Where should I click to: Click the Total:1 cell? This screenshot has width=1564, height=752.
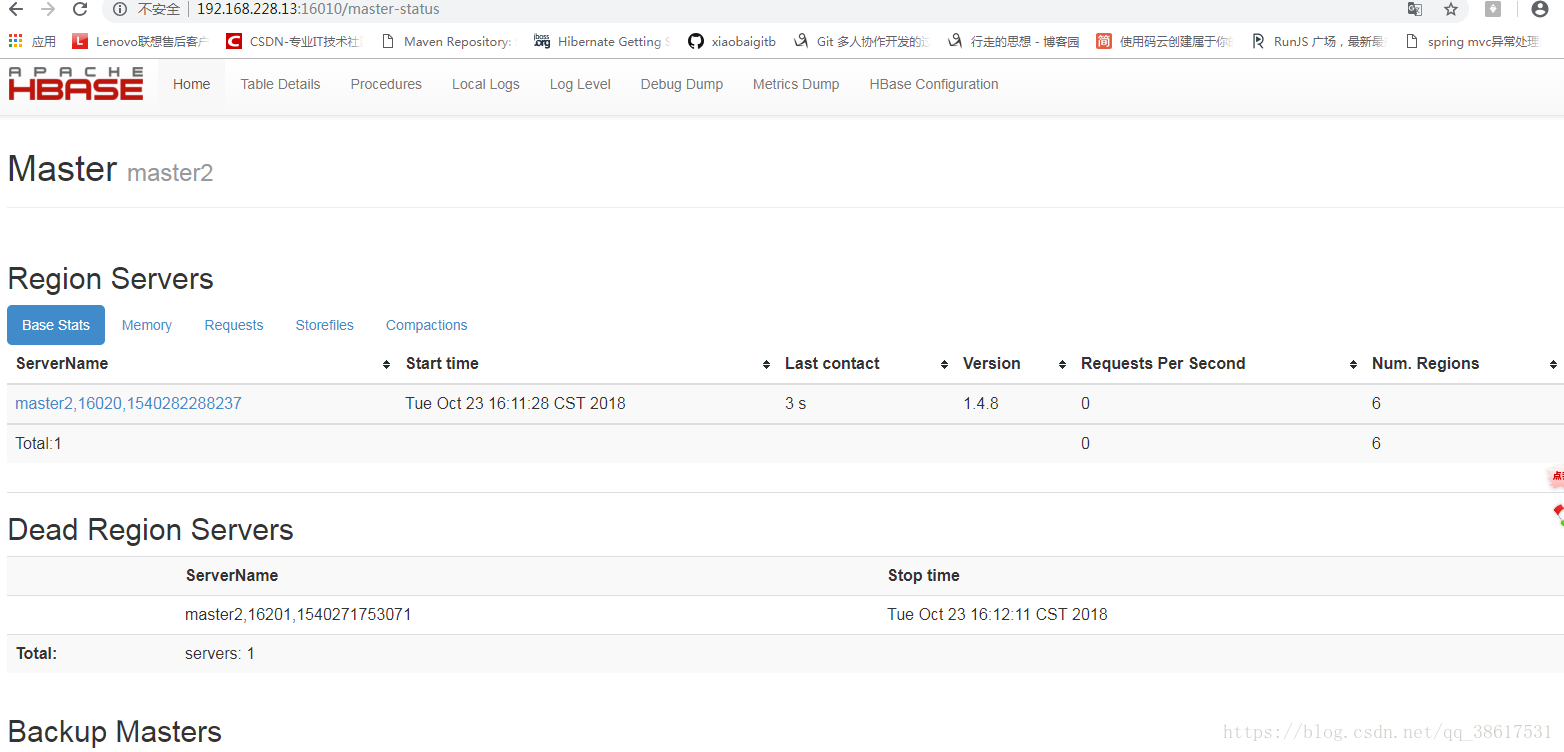coord(39,443)
